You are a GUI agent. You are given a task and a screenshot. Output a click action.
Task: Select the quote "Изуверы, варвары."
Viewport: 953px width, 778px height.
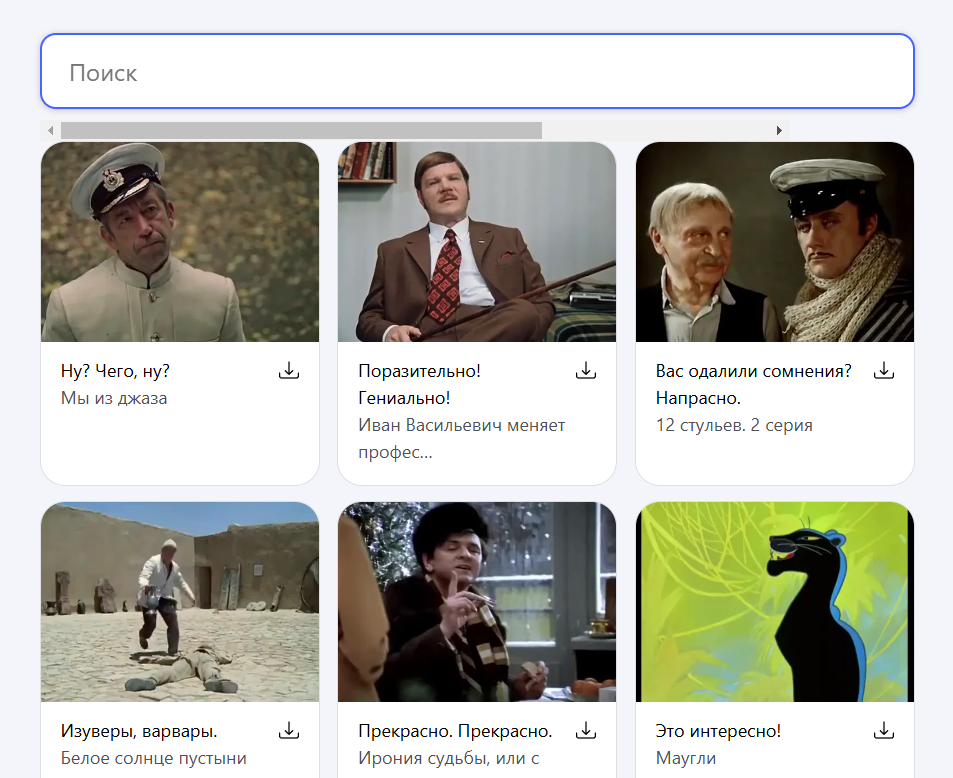139,731
